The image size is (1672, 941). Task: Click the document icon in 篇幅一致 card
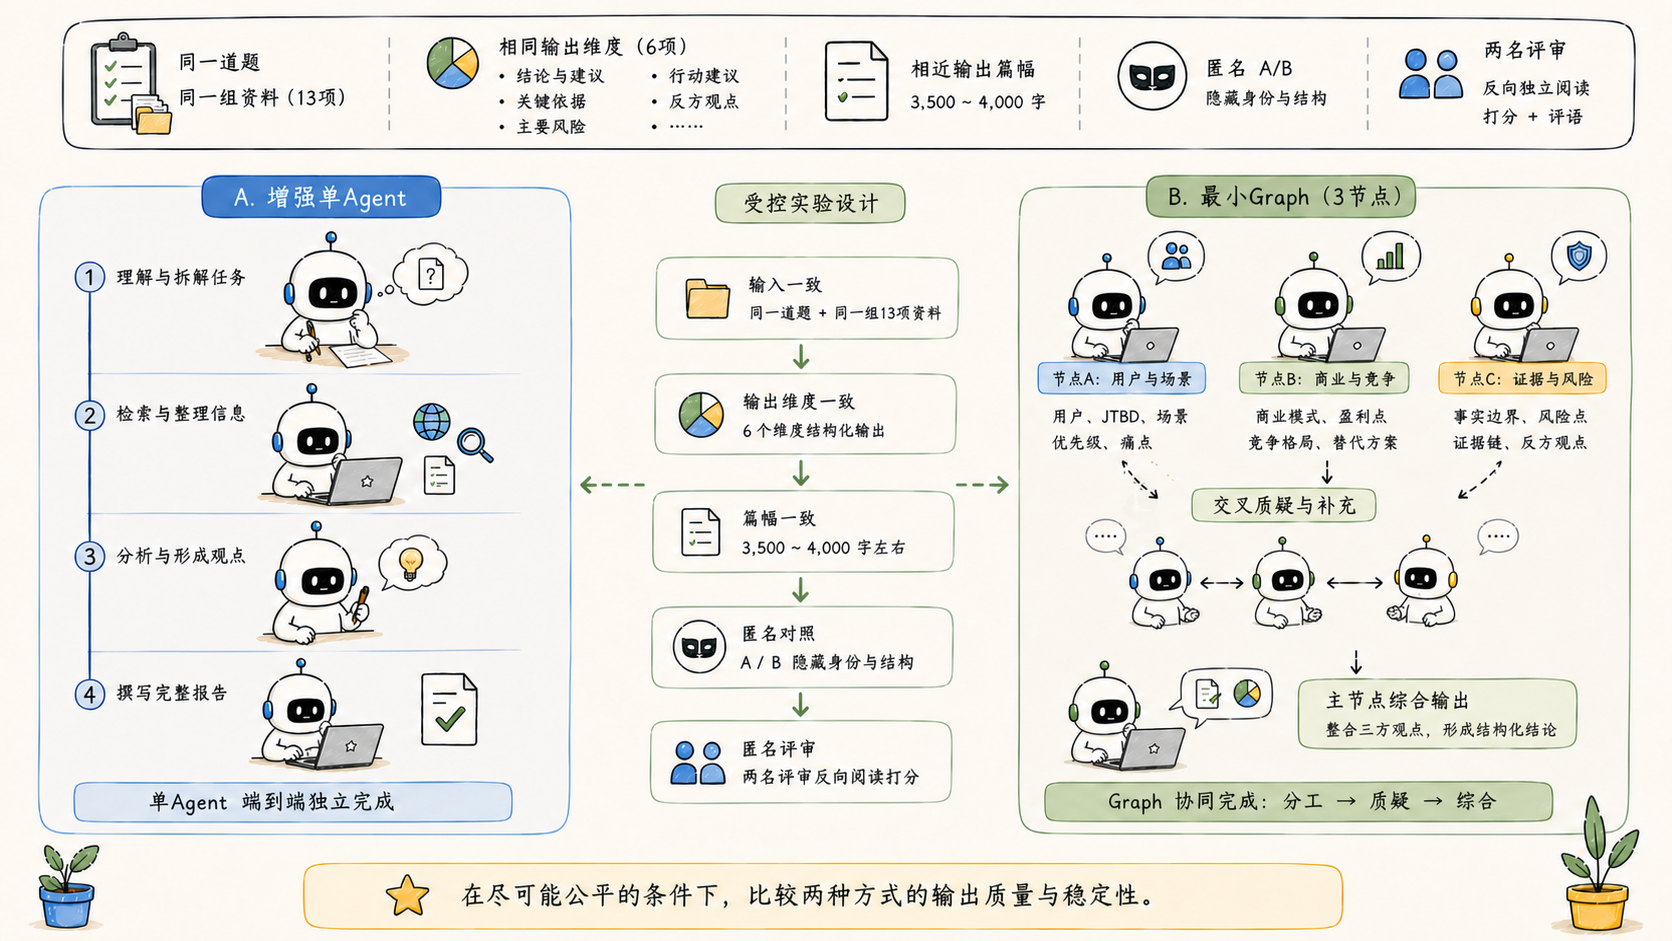point(700,532)
